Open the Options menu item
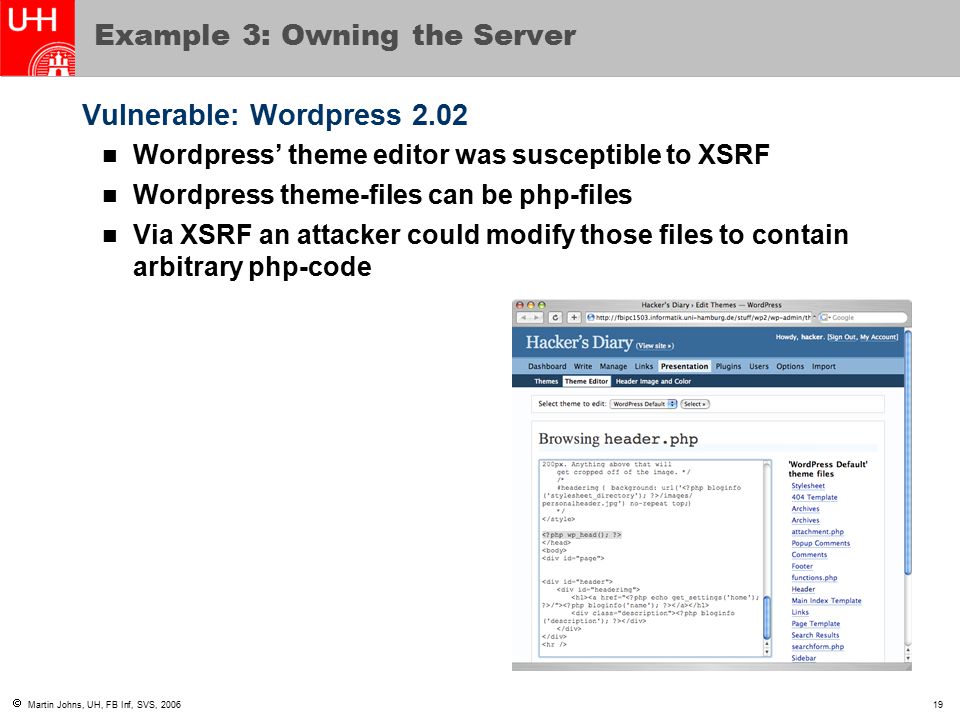Image resolution: width=960 pixels, height=720 pixels. 790,366
